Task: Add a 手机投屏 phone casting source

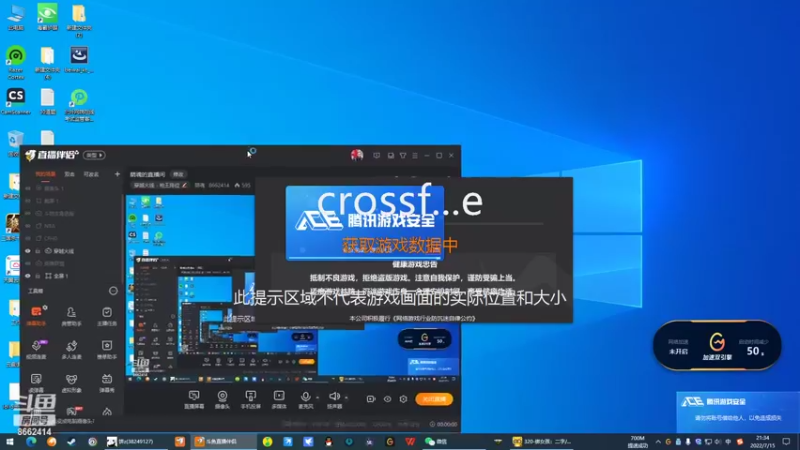Action: point(251,399)
